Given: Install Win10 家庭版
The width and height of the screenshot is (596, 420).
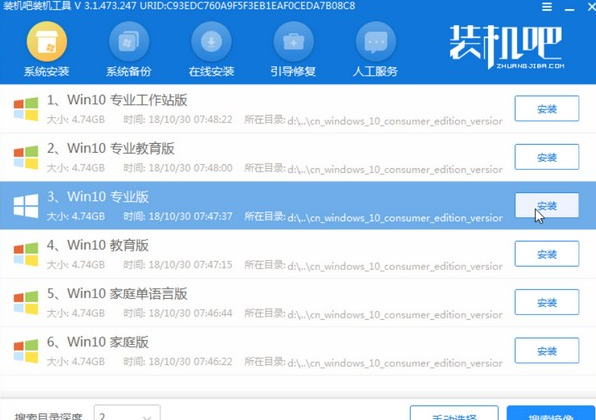Looking at the screenshot, I should click(x=547, y=350).
